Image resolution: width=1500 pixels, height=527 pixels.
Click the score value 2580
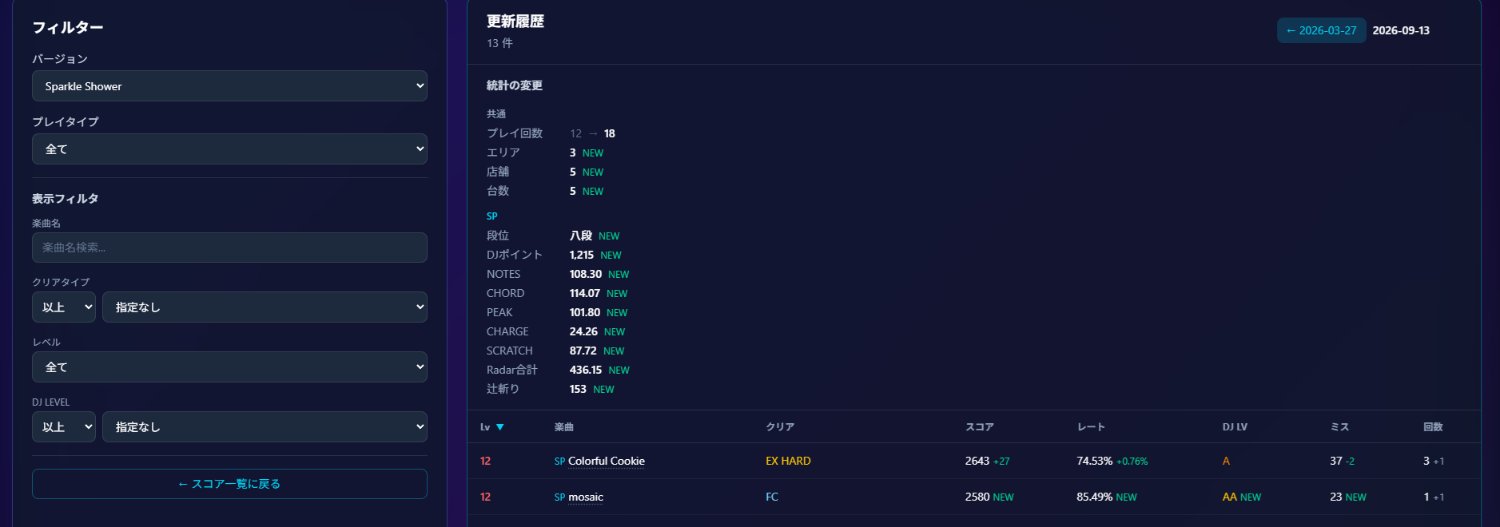tap(977, 497)
